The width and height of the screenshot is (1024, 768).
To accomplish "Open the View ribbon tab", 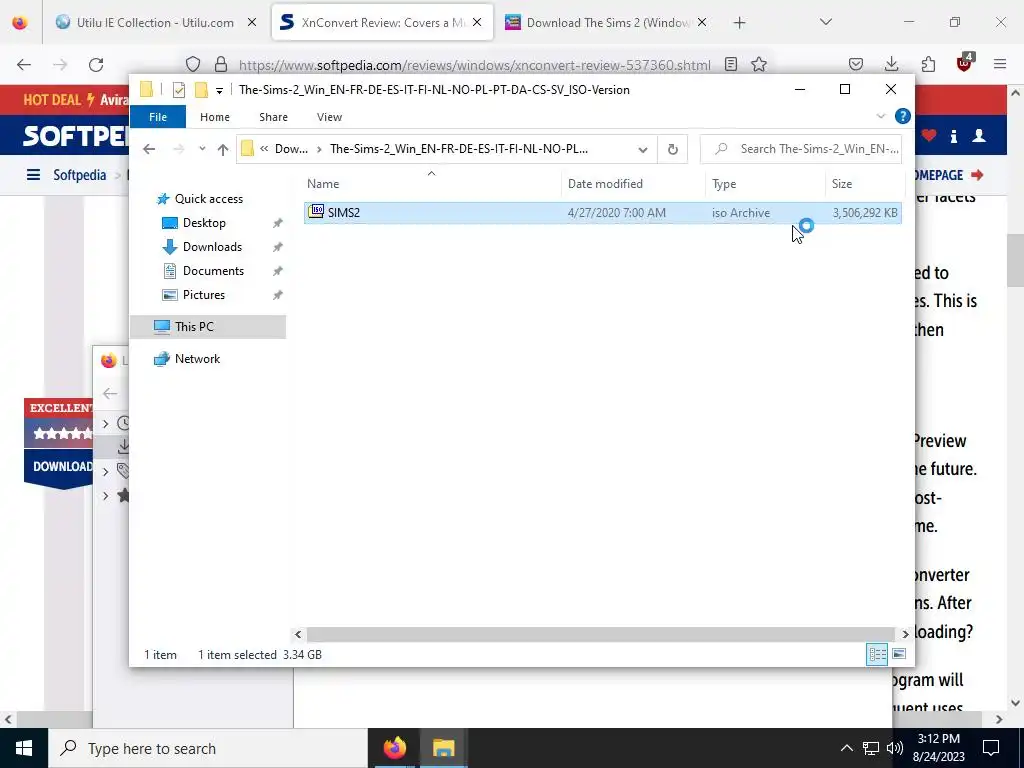I will [329, 117].
